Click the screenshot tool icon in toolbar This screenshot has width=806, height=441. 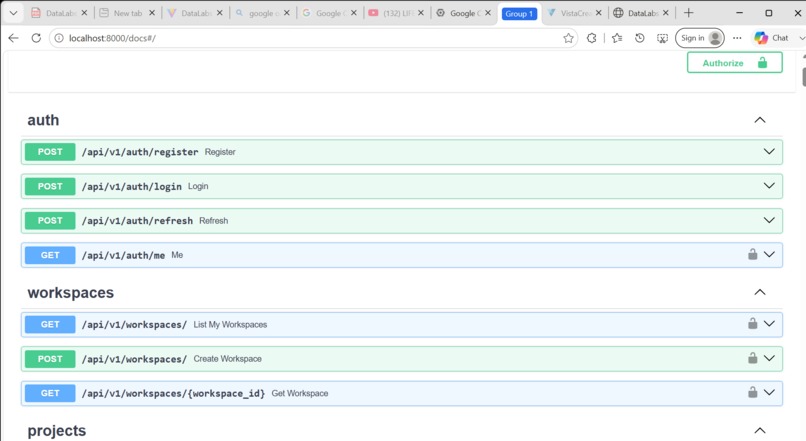point(663,38)
